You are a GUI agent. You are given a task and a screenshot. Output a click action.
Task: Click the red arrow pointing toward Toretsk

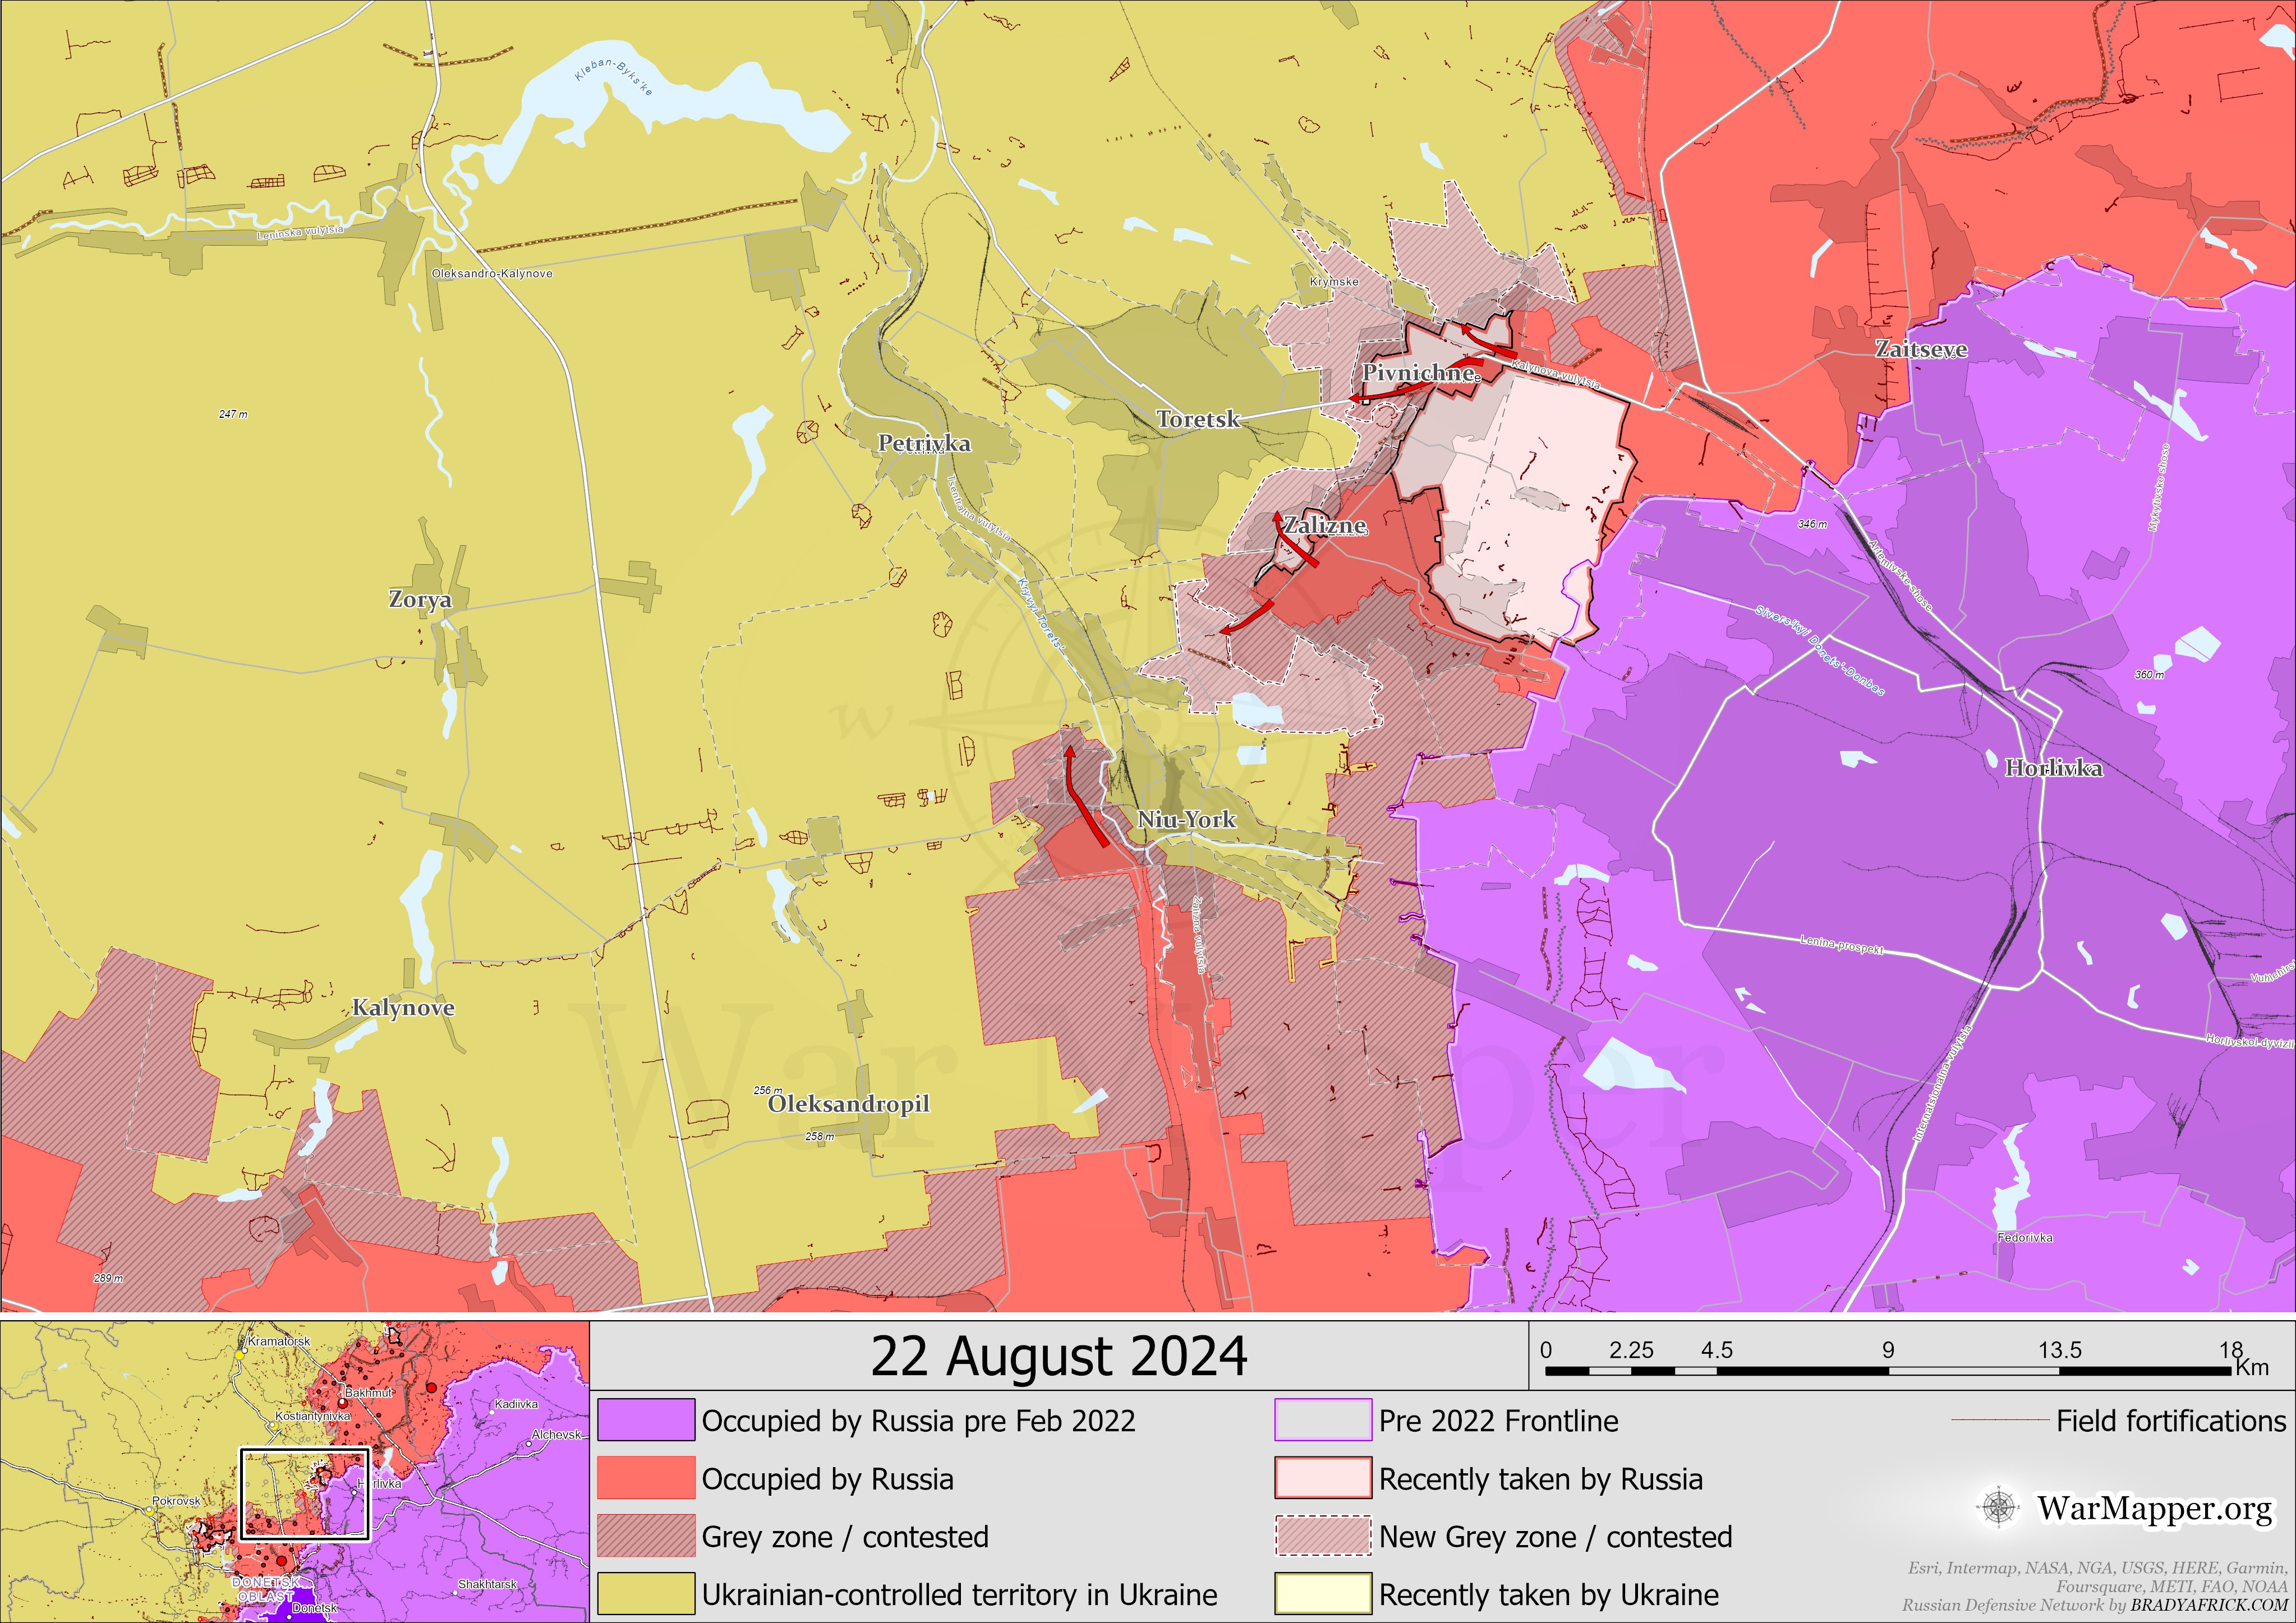coord(1386,396)
